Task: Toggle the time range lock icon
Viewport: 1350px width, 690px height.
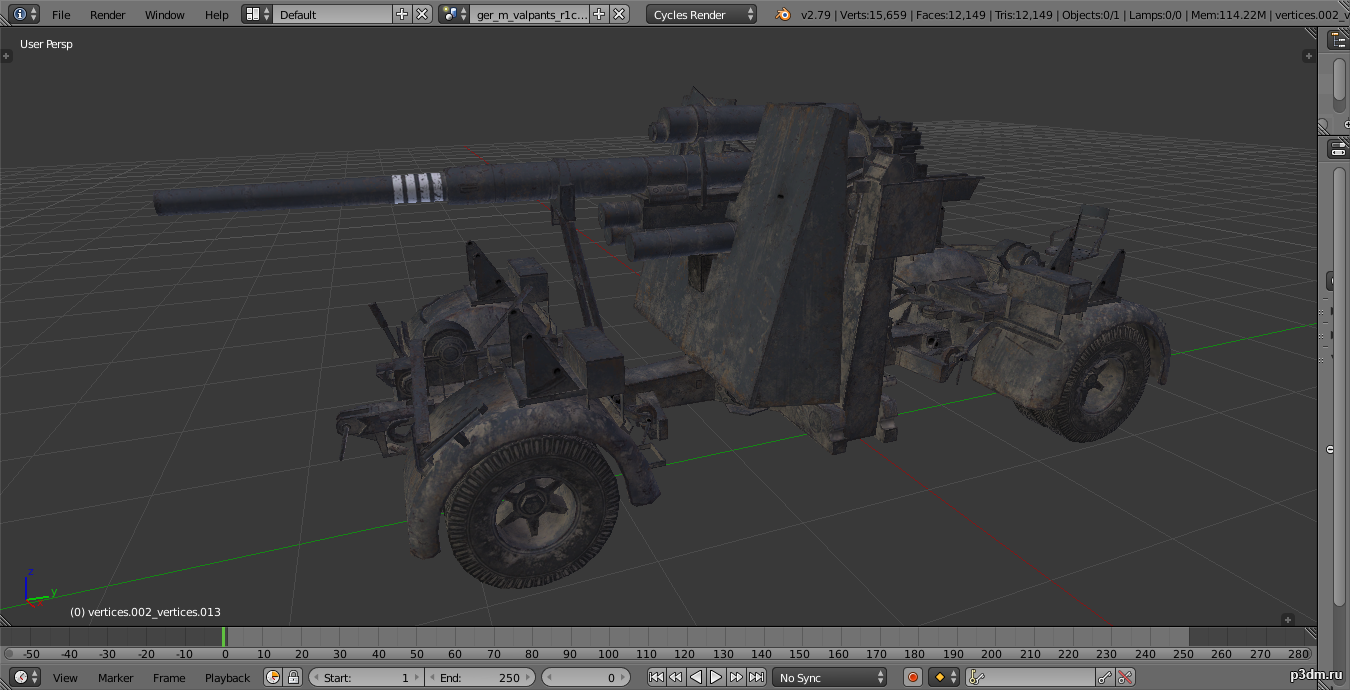Action: coord(293,677)
